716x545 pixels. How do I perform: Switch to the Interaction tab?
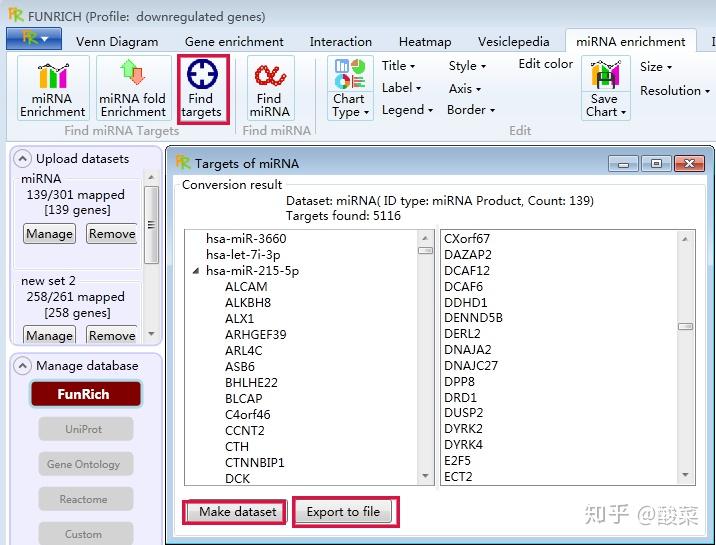click(340, 42)
